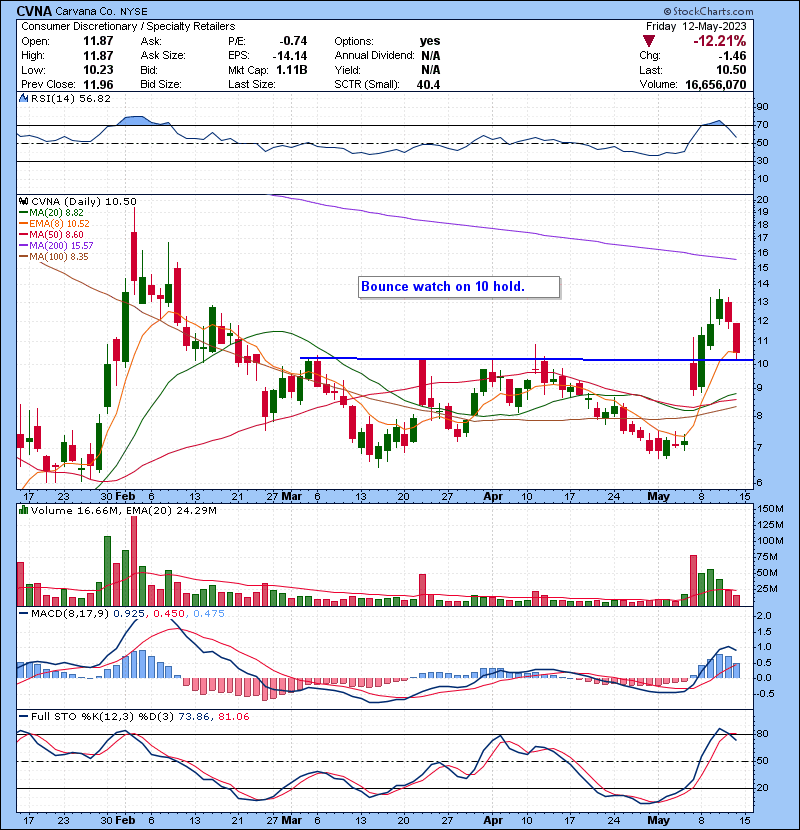800x830 pixels.
Task: Click the Low 10.23 value
Action: (x=98, y=70)
